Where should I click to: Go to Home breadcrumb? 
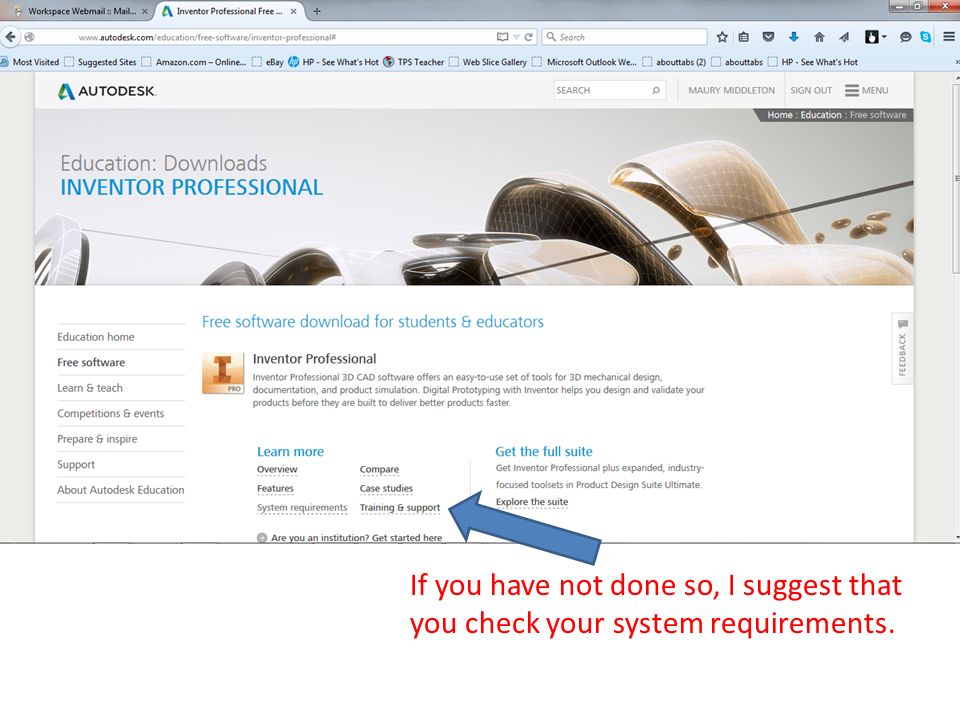(780, 114)
